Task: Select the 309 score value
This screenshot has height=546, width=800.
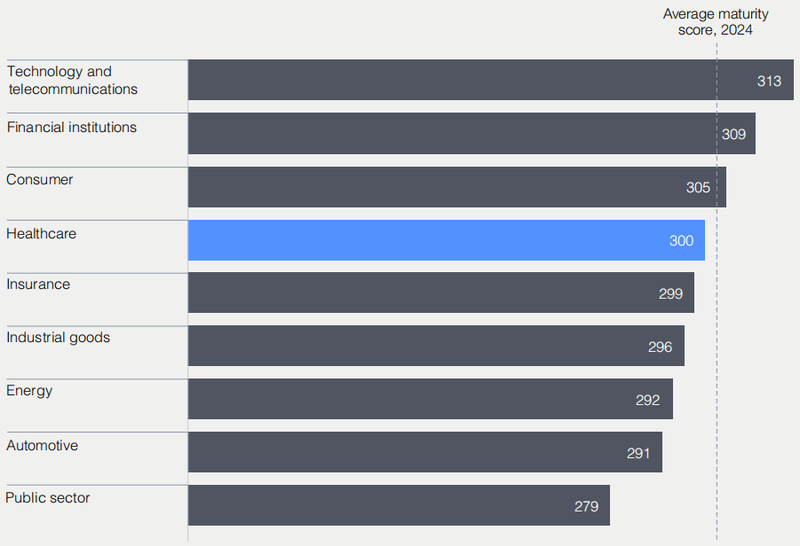Action: click(x=734, y=134)
